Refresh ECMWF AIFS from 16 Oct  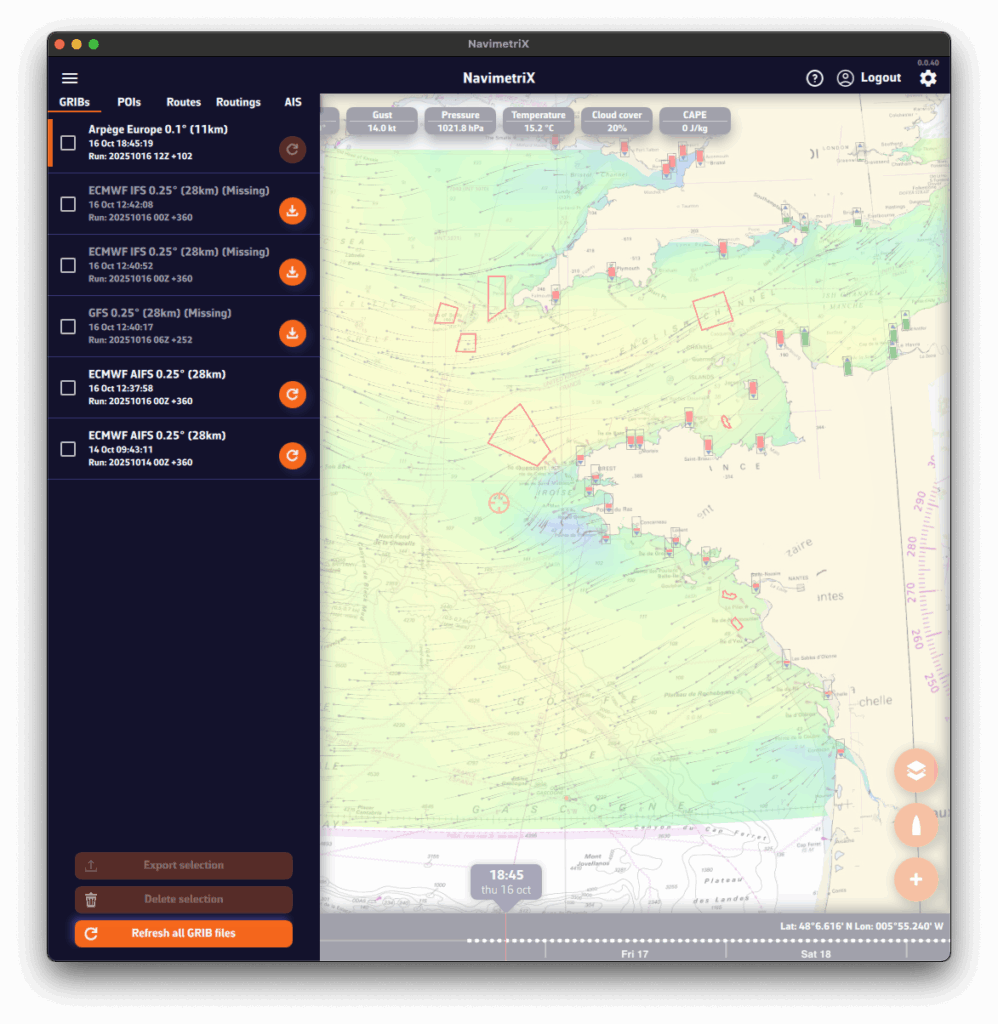pos(292,394)
